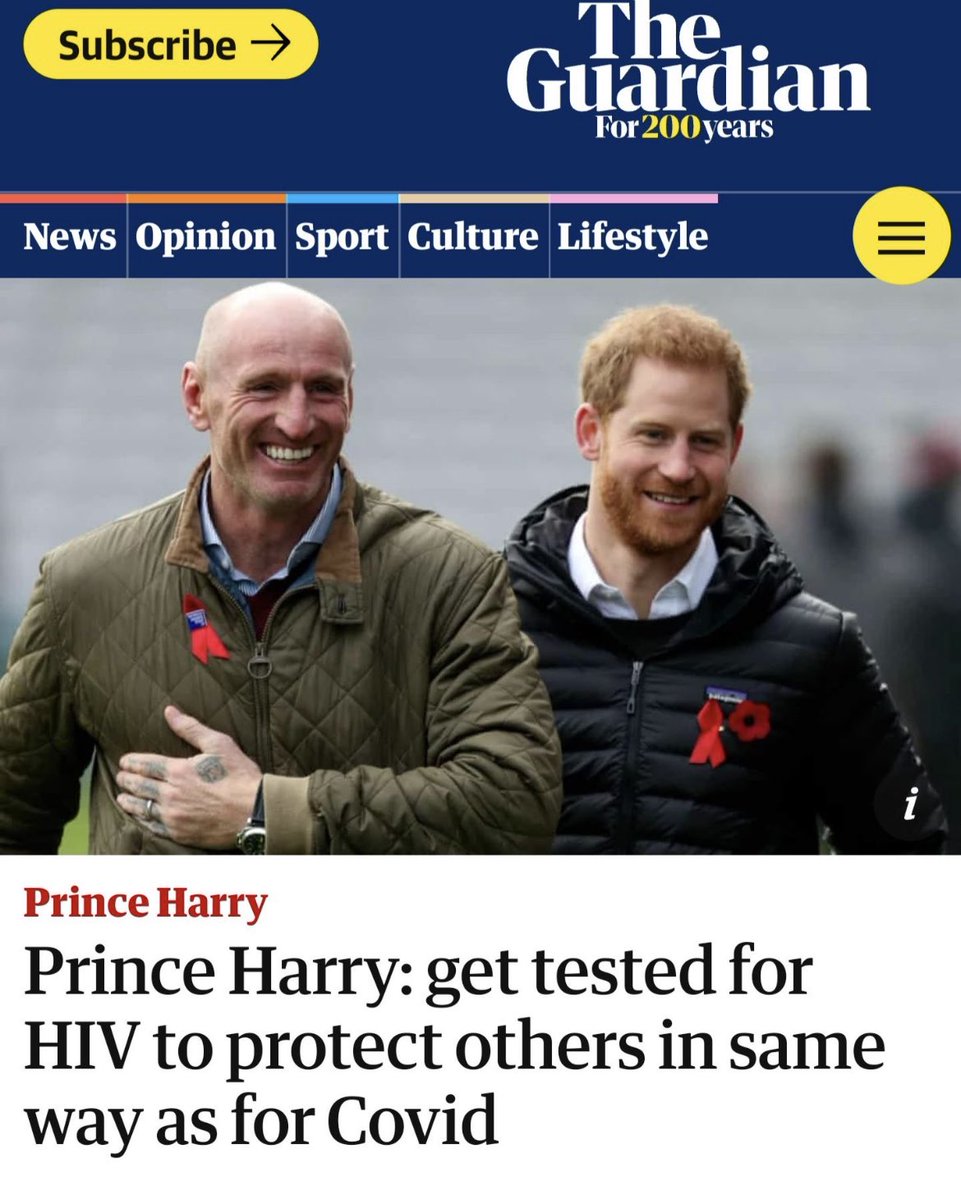This screenshot has width=961, height=1200.
Task: Click the red color bar above News
Action: pyautogui.click(x=63, y=198)
